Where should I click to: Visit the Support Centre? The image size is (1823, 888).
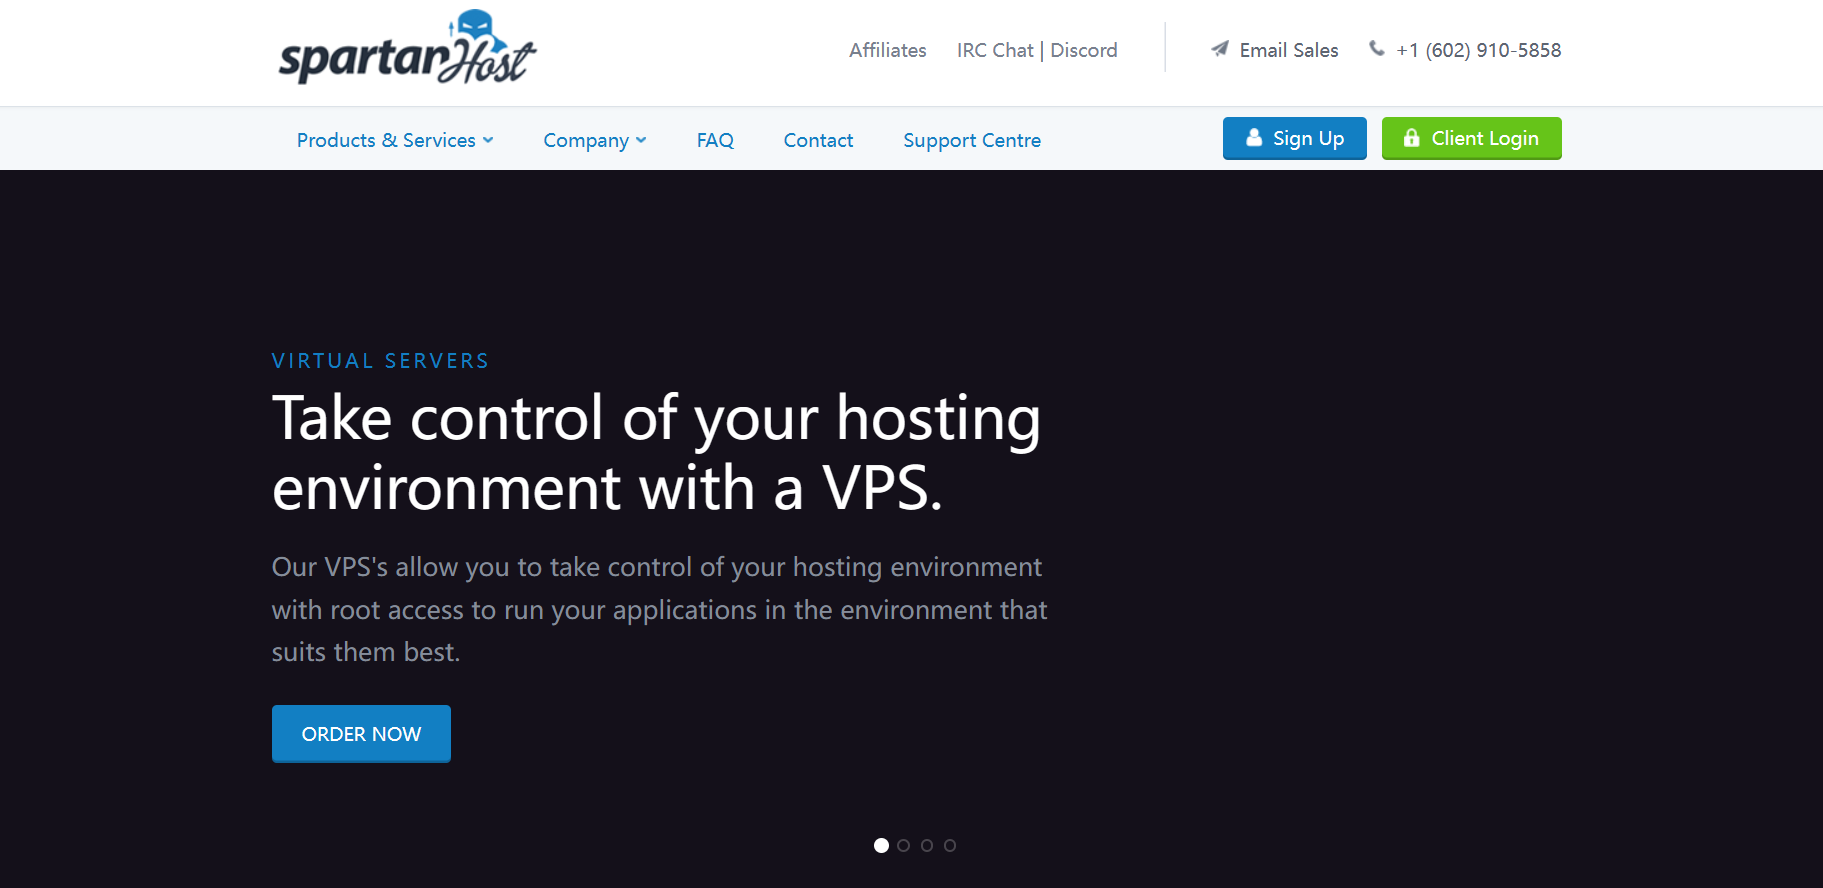click(971, 140)
